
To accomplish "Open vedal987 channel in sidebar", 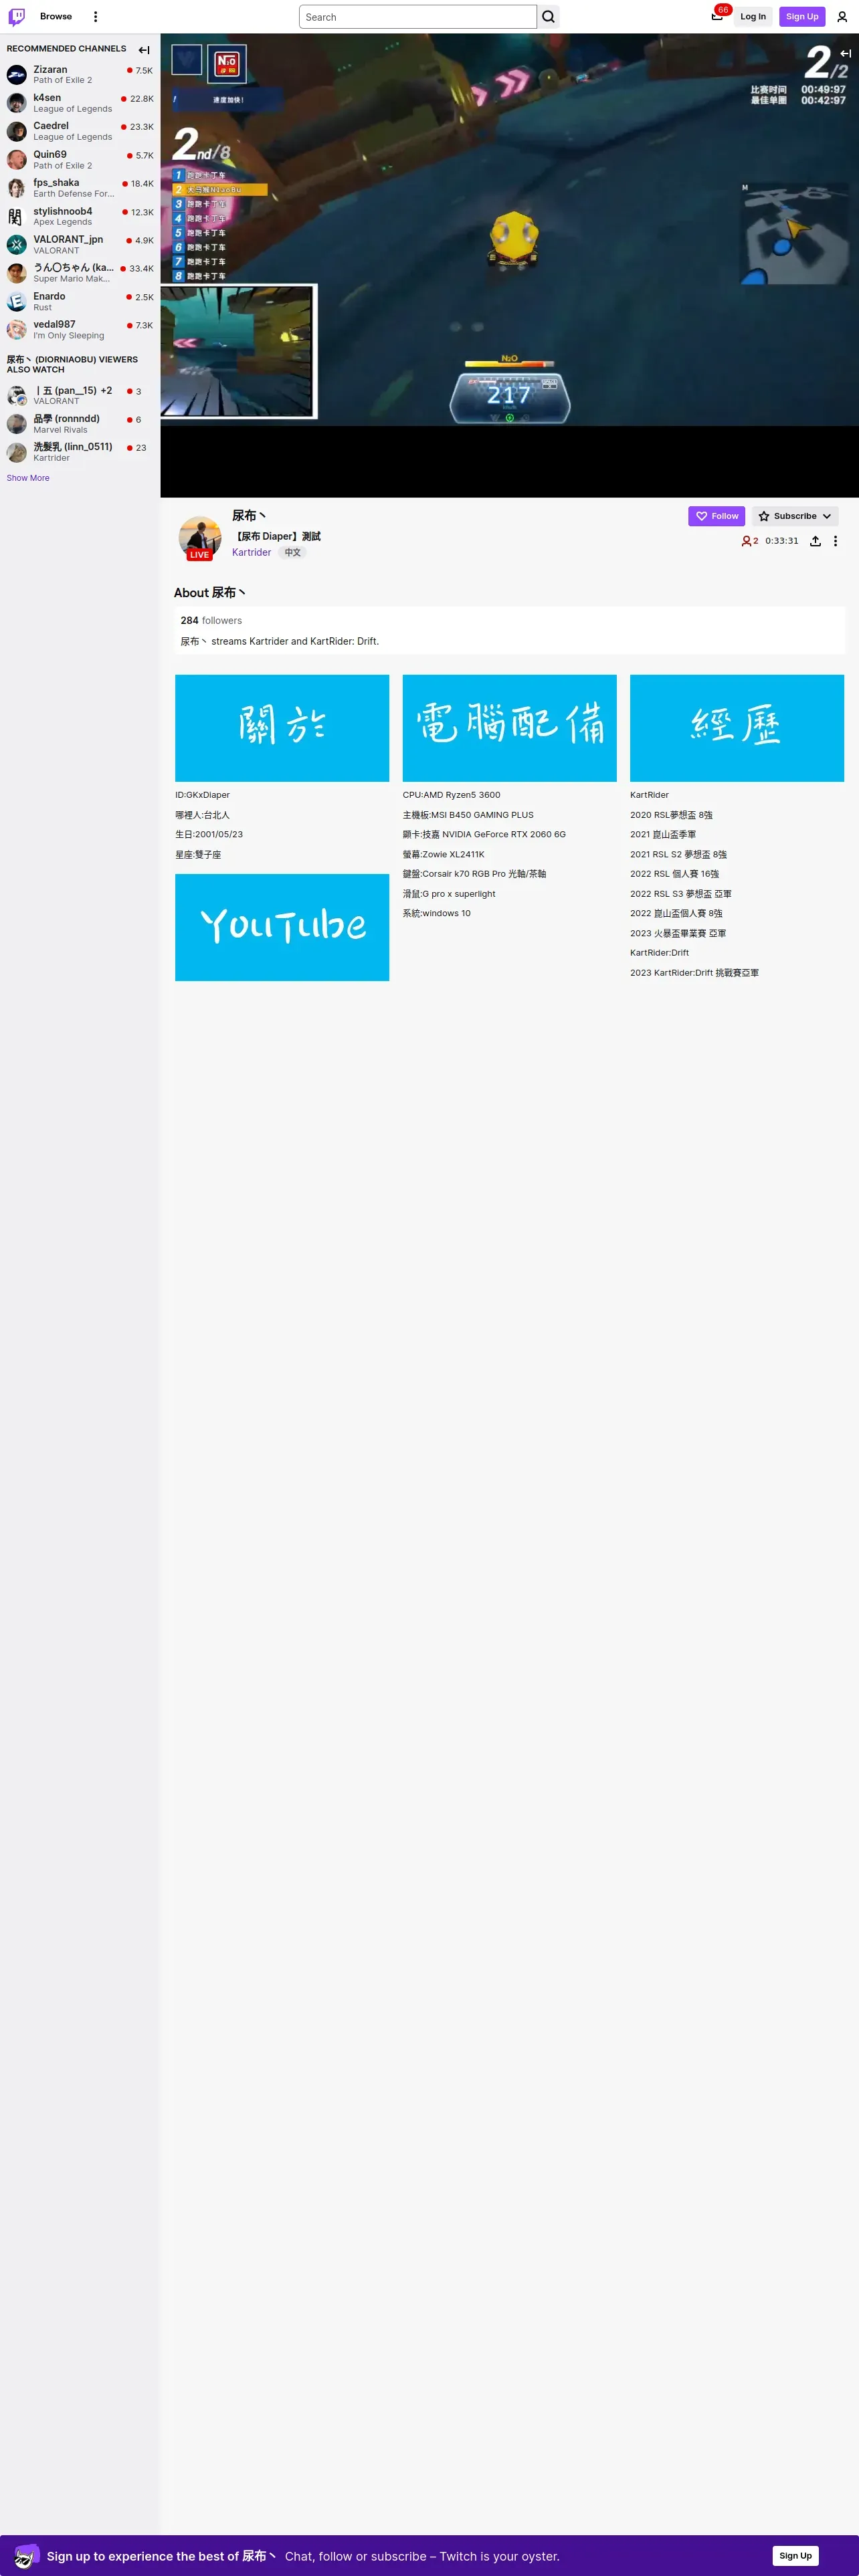I will (80, 330).
